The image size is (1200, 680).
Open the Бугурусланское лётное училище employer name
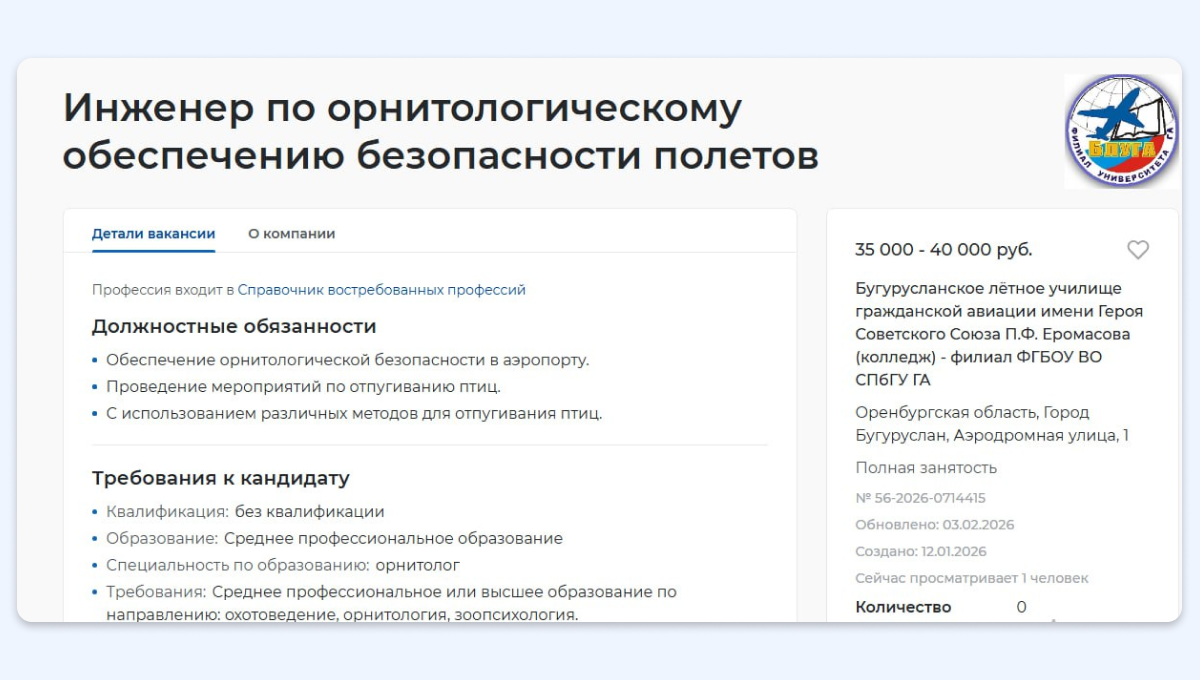click(x=998, y=334)
